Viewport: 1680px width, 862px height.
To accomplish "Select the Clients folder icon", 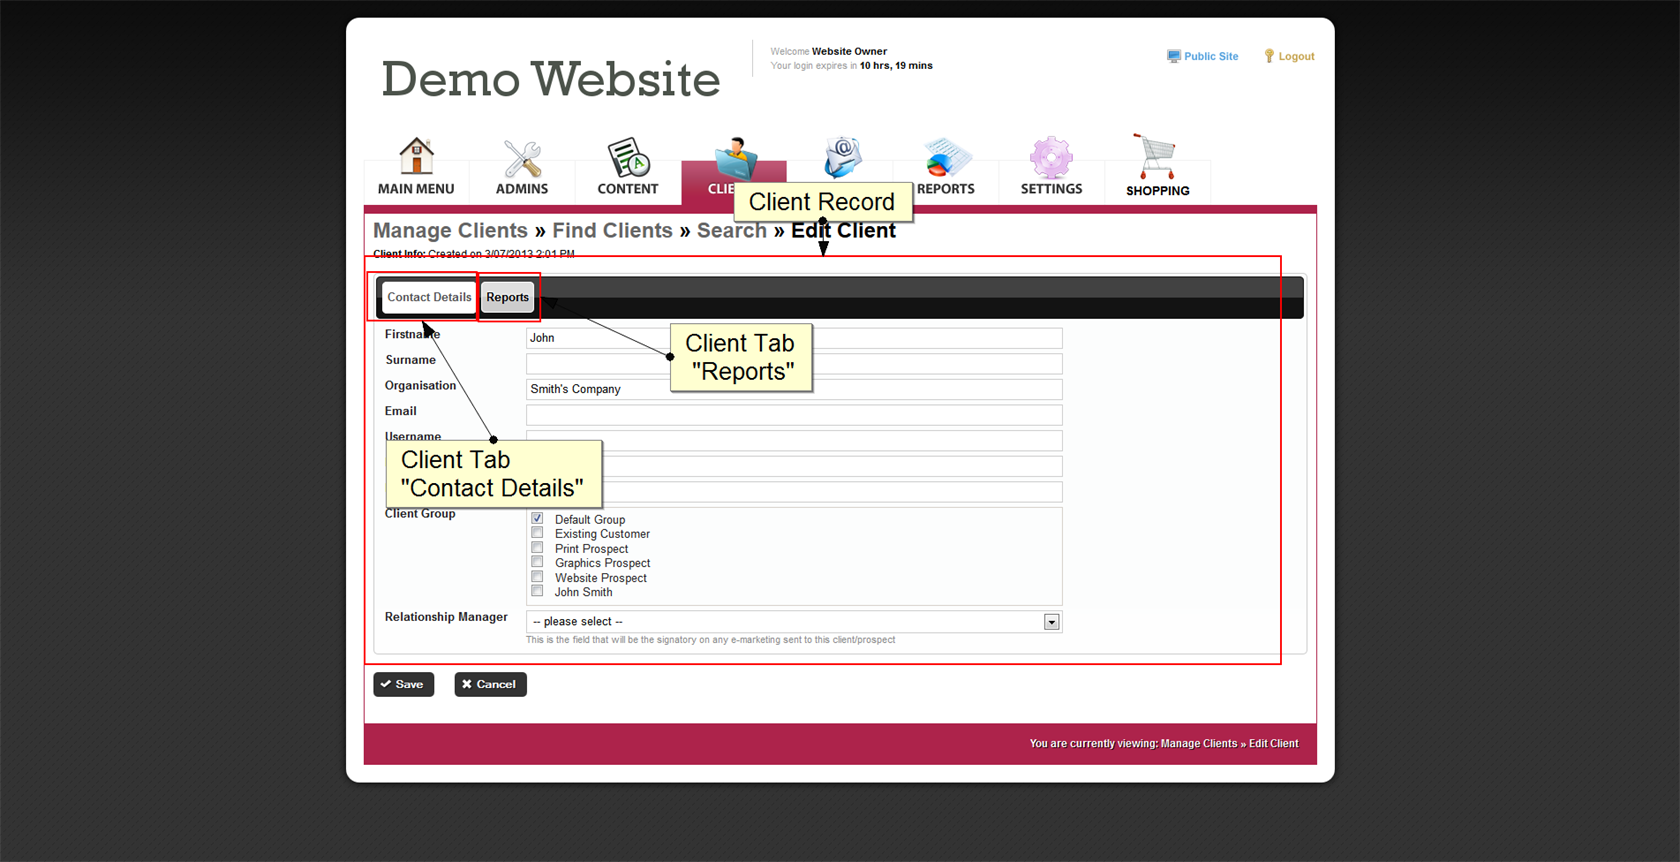I will click(735, 158).
